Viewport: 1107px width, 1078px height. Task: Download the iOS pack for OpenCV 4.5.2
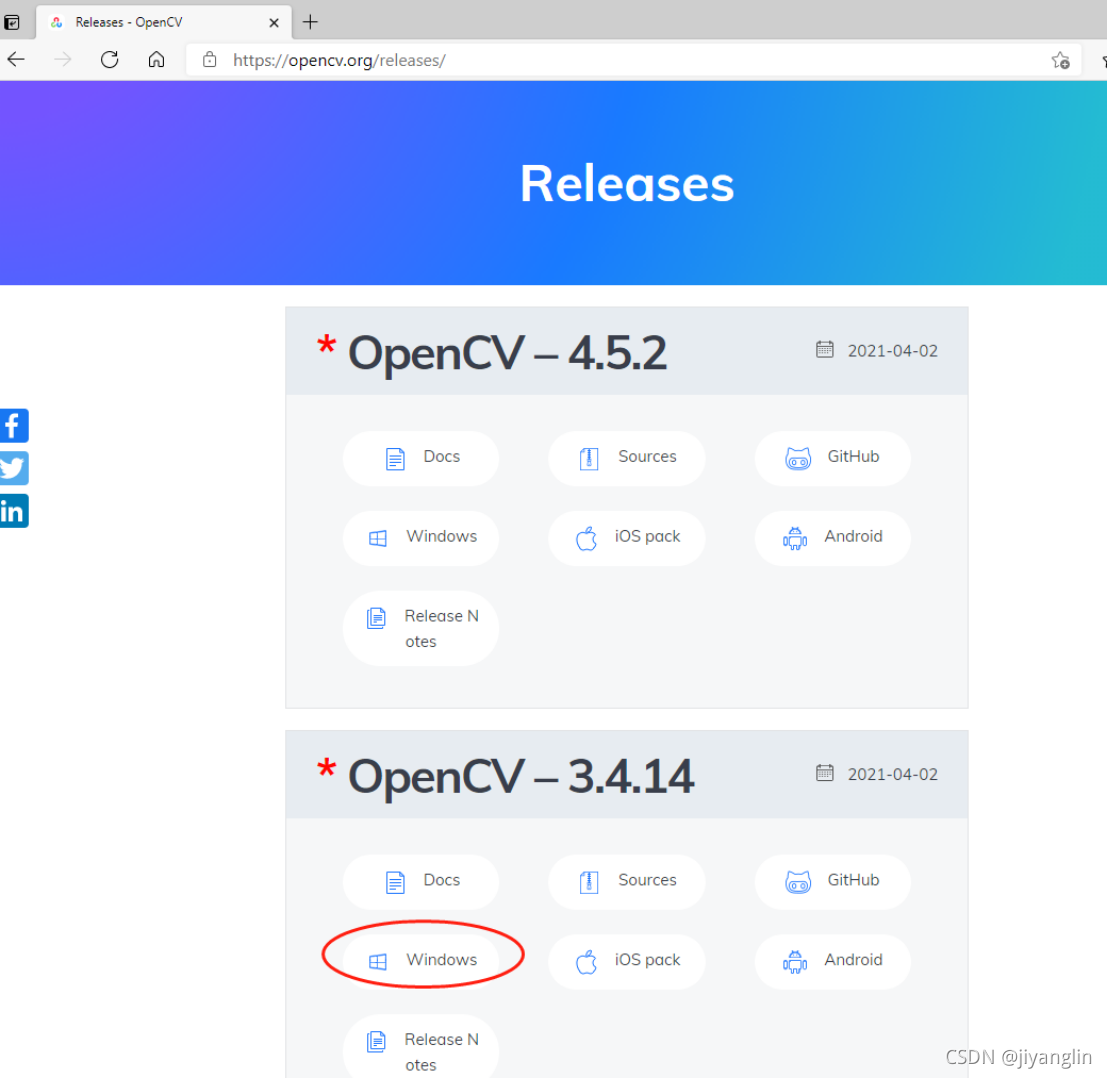point(627,538)
